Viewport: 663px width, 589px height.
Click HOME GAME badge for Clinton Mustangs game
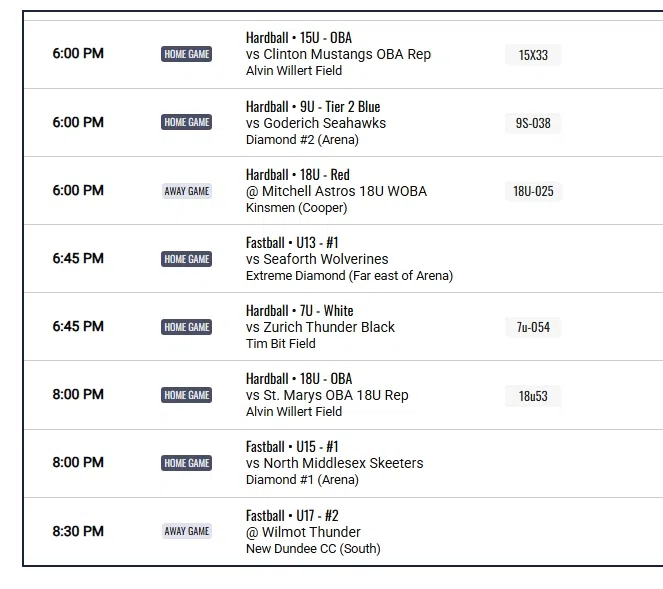click(x=186, y=54)
